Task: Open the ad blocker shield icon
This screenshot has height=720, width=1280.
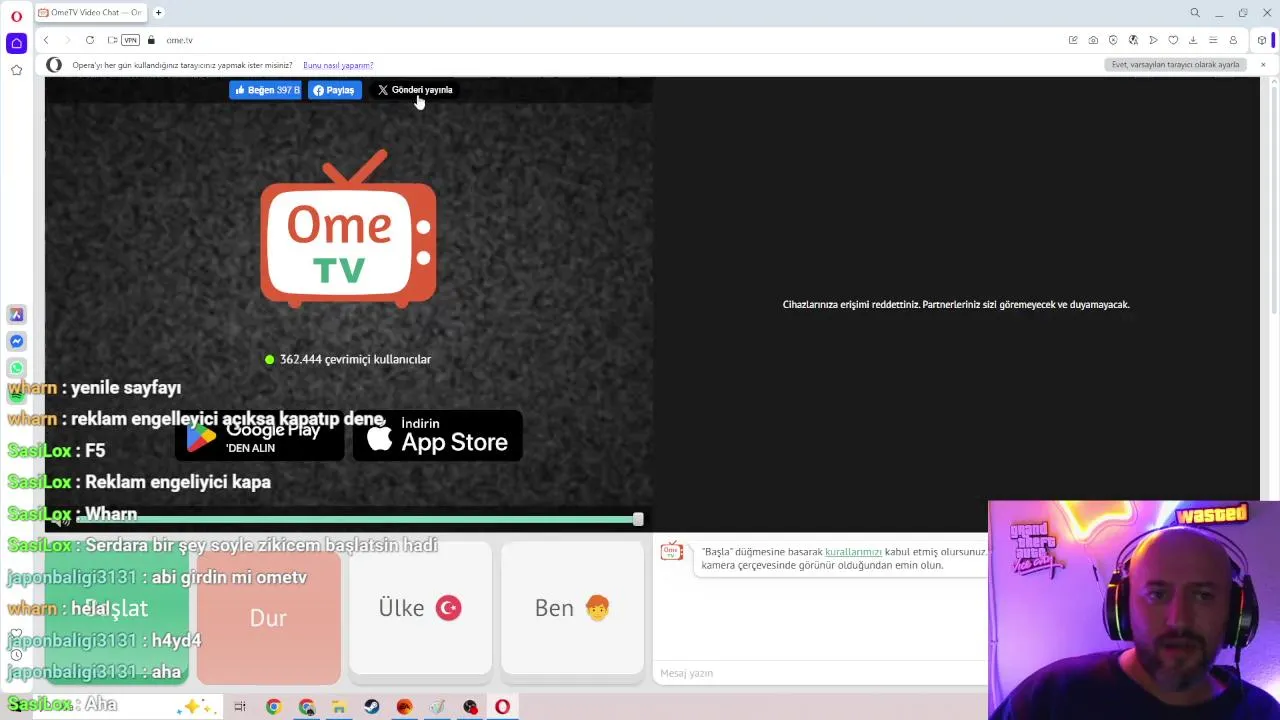Action: click(1113, 40)
